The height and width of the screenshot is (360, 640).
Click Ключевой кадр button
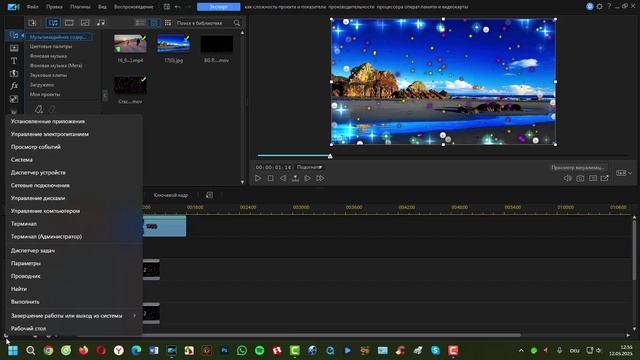click(x=171, y=196)
